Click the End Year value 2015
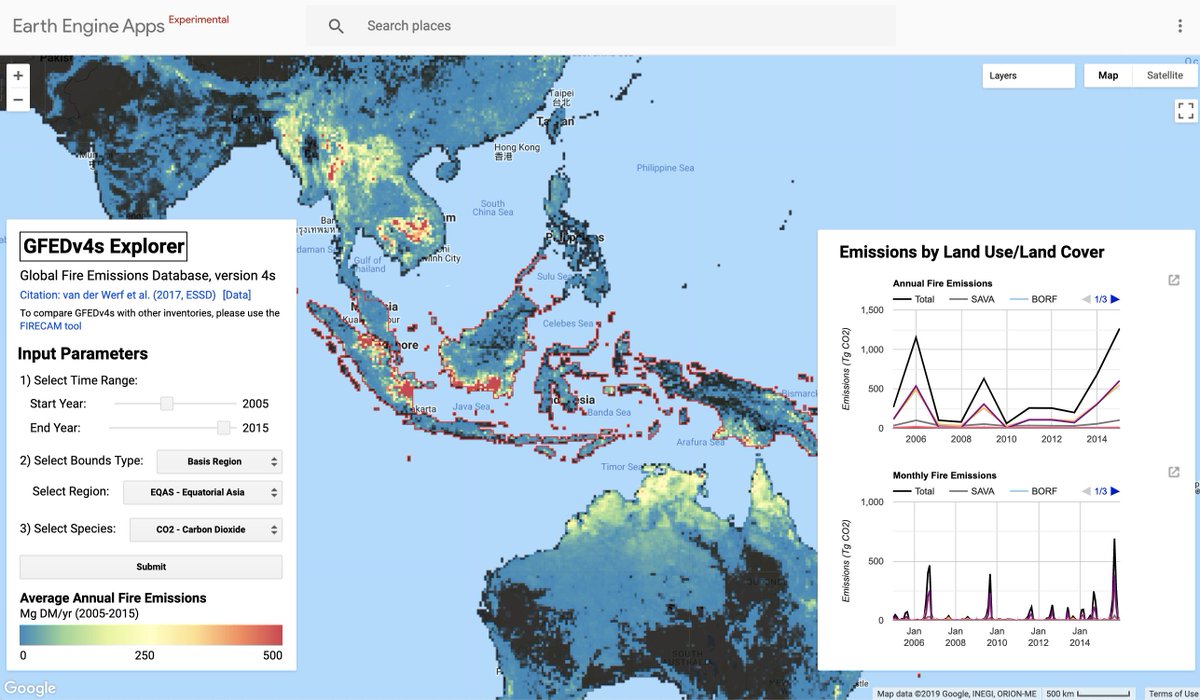 click(255, 428)
